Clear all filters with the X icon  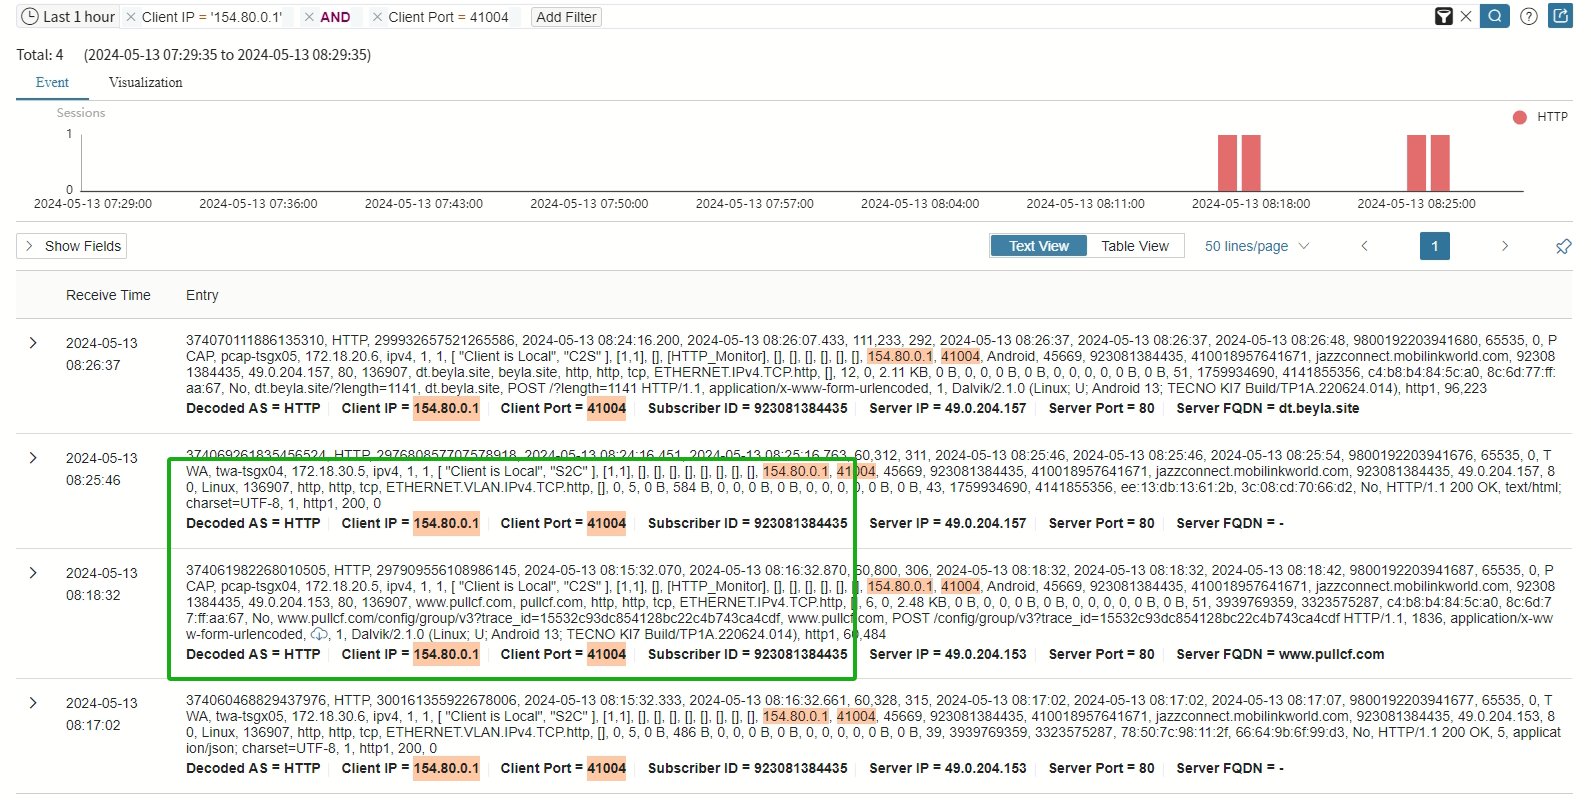click(x=1466, y=16)
